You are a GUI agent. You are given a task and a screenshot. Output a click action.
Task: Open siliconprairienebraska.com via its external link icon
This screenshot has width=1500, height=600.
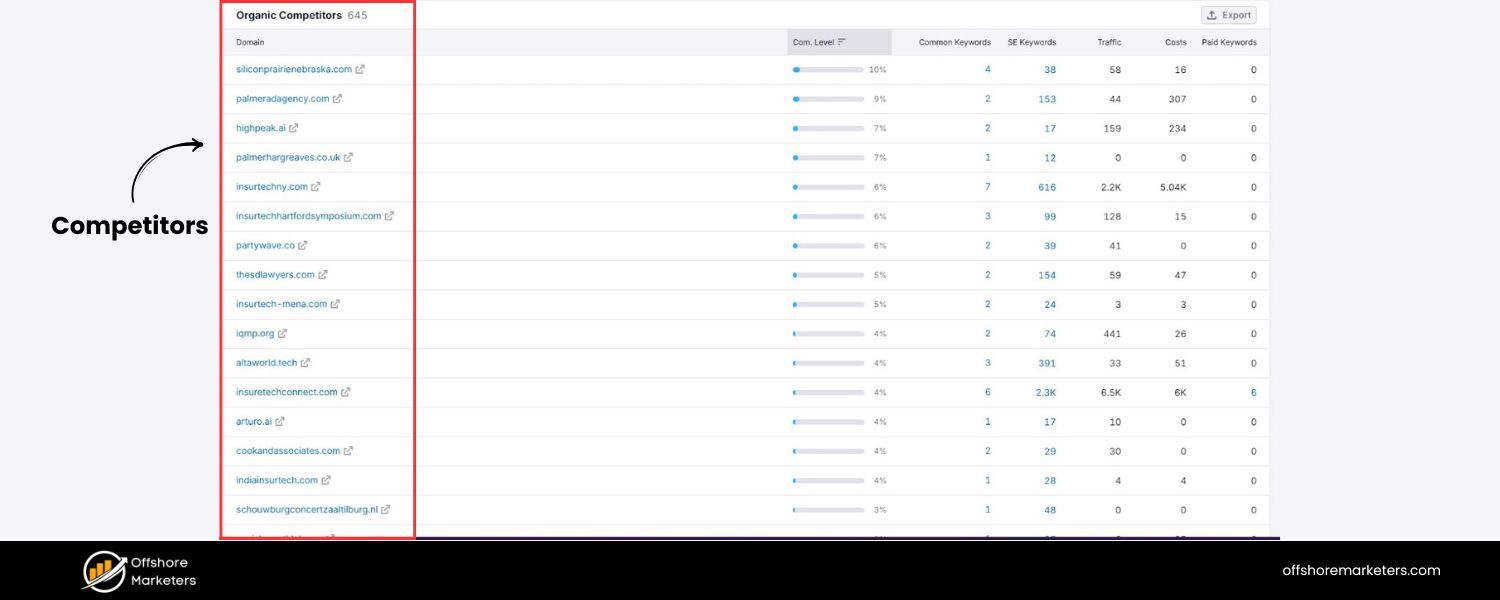pyautogui.click(x=360, y=69)
